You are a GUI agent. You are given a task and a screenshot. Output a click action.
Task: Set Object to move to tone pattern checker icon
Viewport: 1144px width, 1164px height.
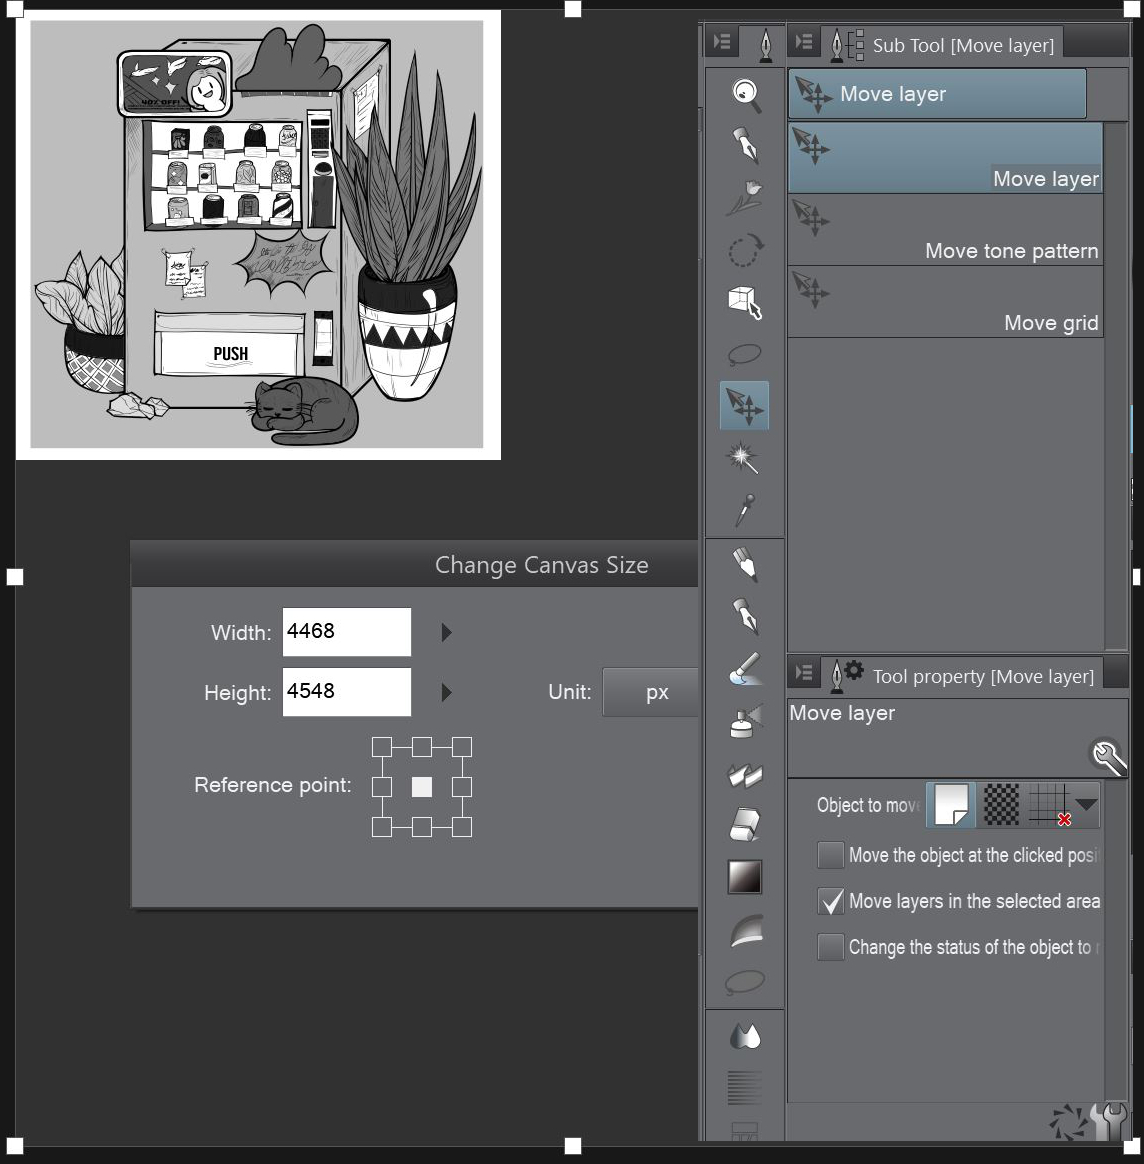tap(1001, 805)
